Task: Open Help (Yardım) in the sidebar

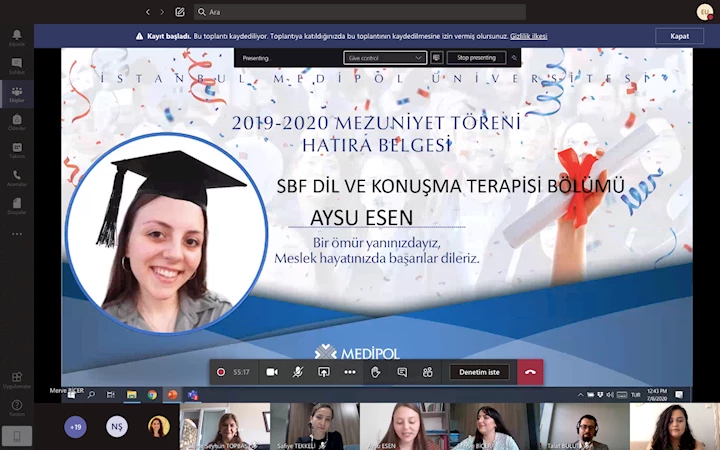Action: coord(17,408)
